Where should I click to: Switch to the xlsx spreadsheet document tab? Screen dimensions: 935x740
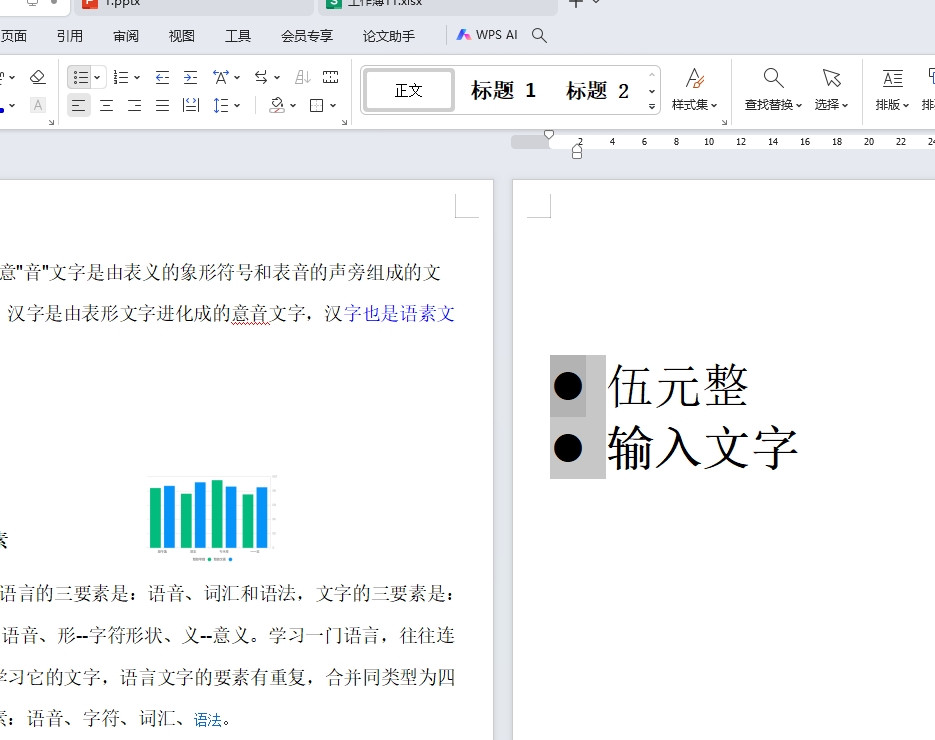[x=439, y=5]
